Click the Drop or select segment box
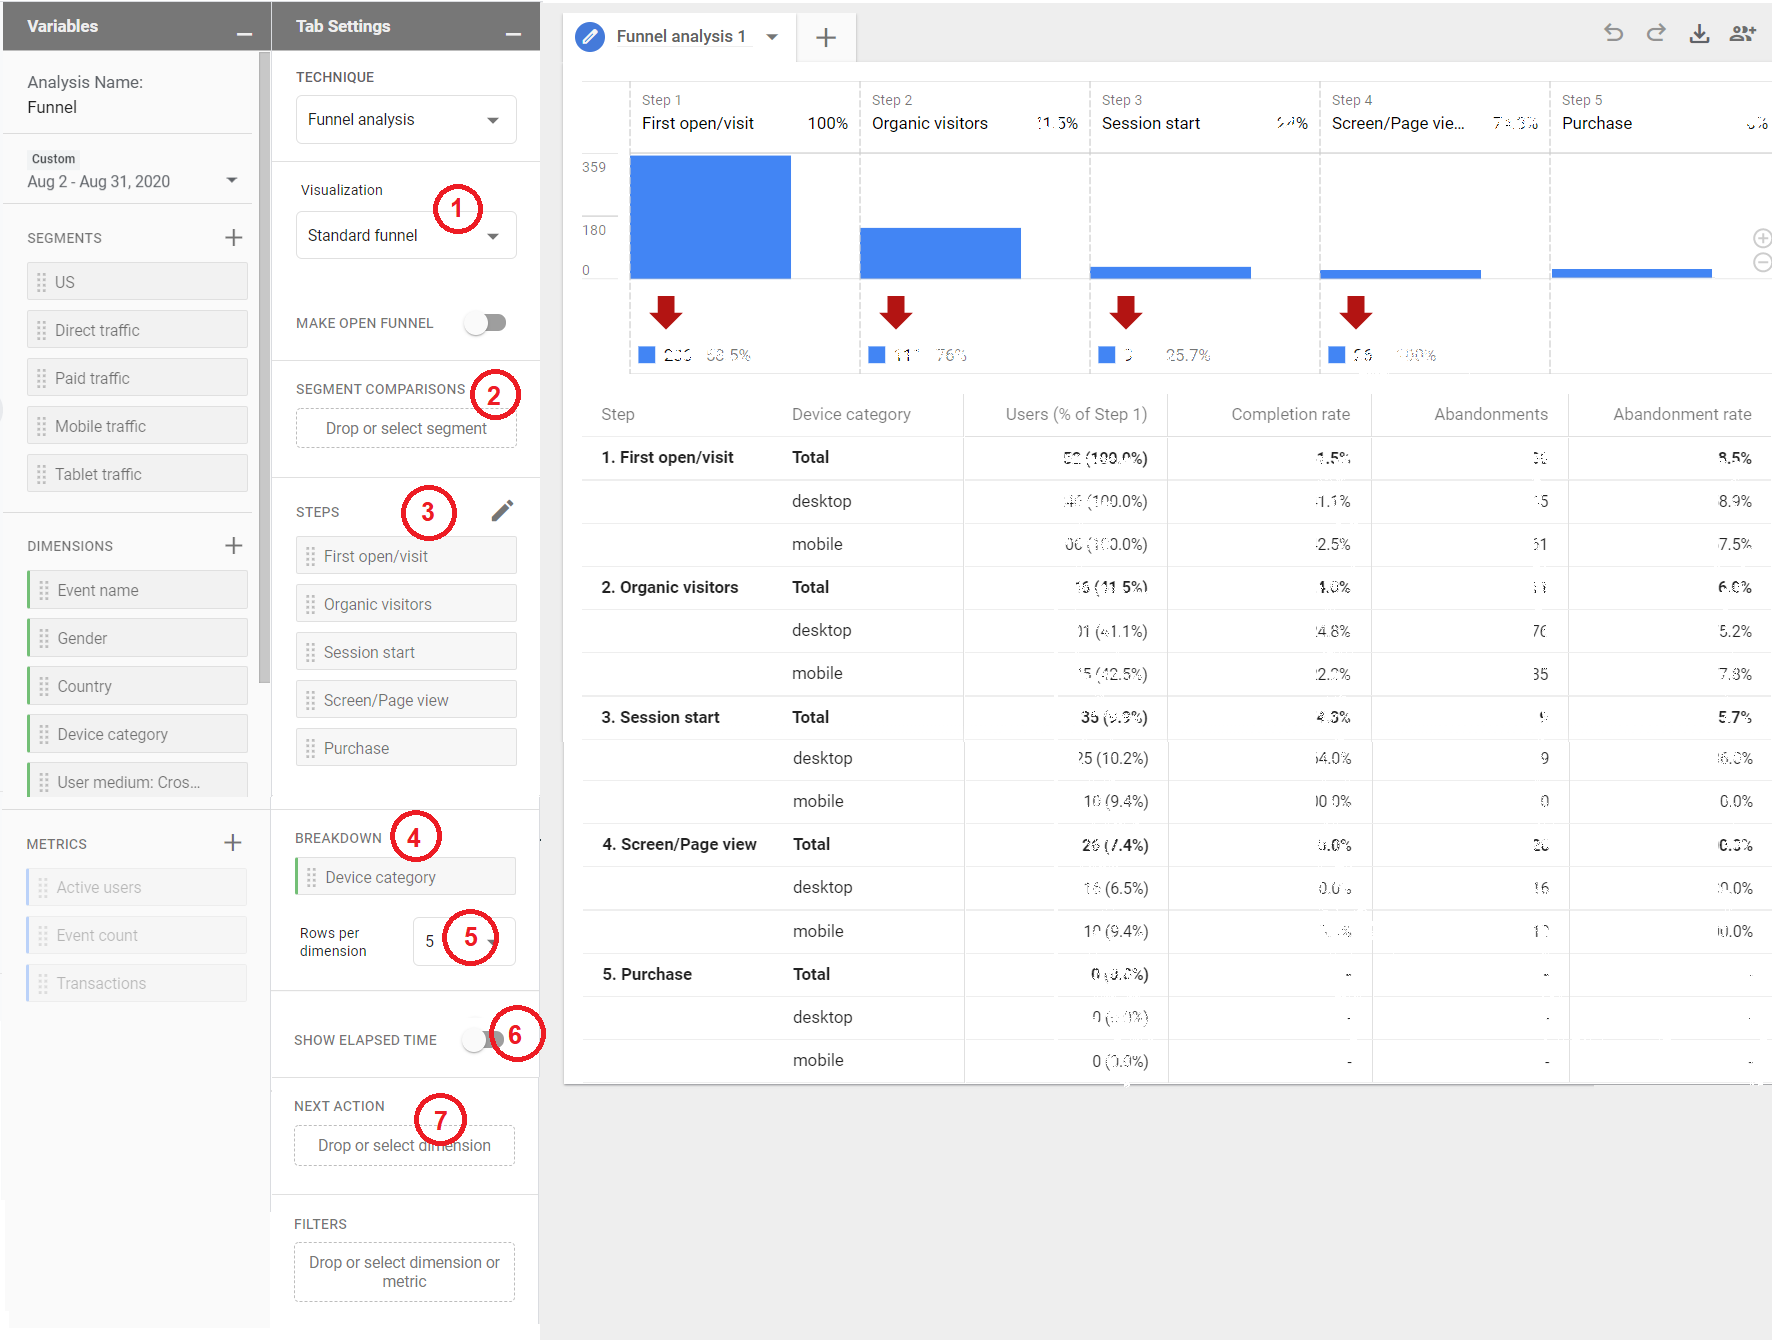 point(406,428)
